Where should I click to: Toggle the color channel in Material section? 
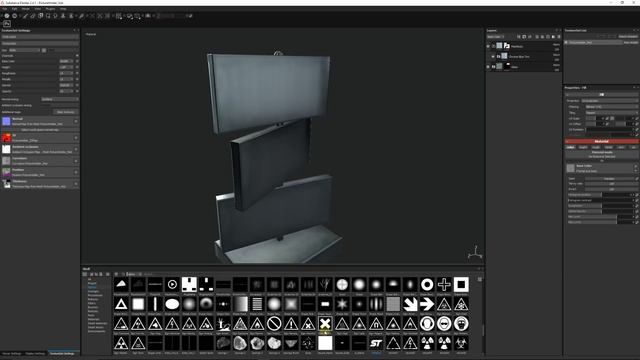tap(570, 147)
